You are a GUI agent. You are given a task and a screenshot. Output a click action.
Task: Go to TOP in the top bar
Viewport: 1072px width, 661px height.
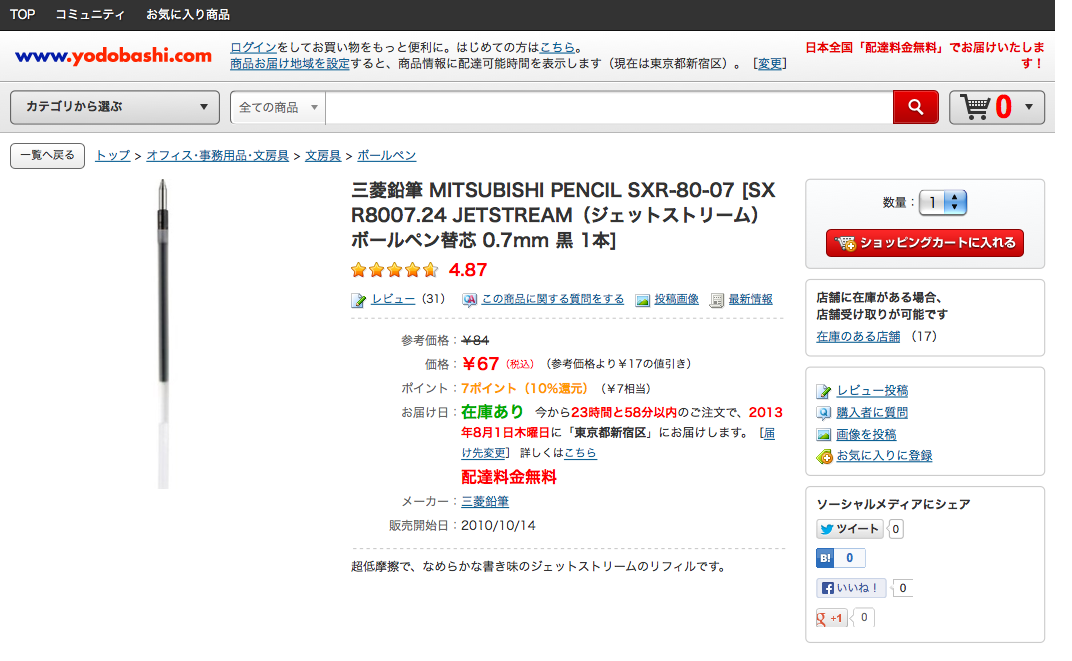click(x=23, y=14)
